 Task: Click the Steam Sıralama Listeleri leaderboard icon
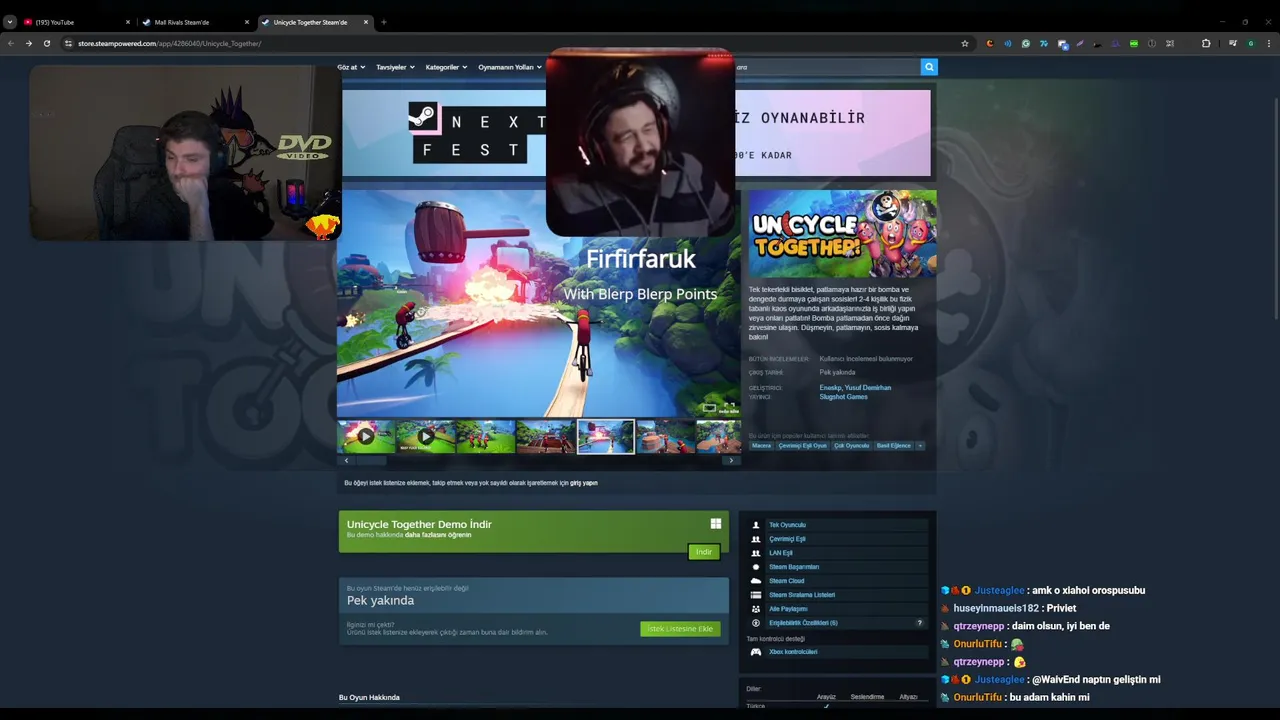[756, 595]
